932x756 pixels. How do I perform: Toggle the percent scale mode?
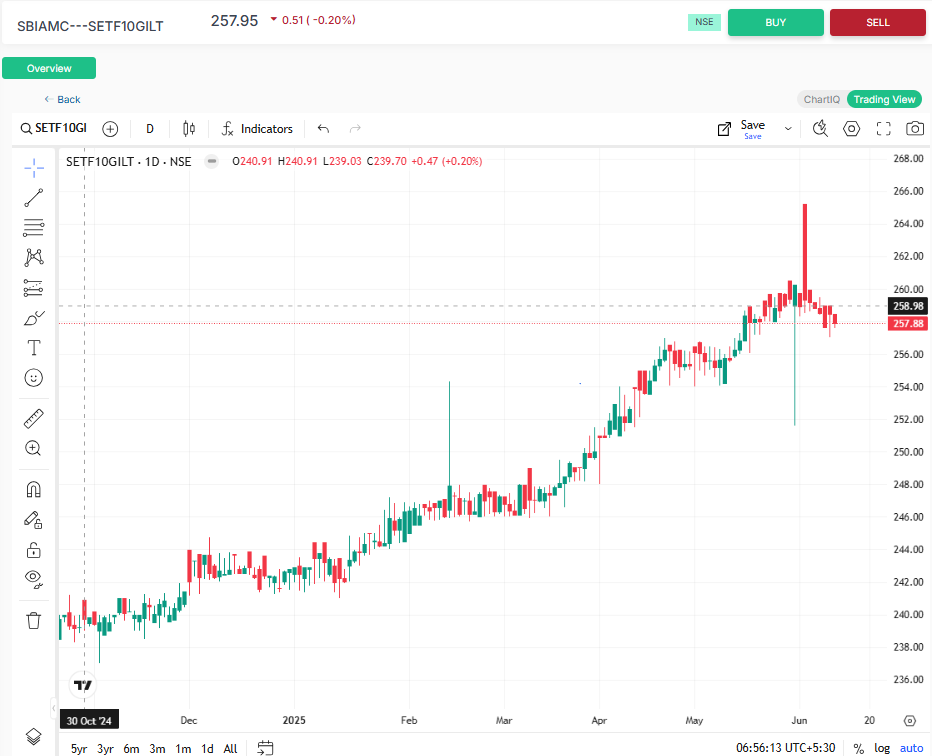coord(858,748)
